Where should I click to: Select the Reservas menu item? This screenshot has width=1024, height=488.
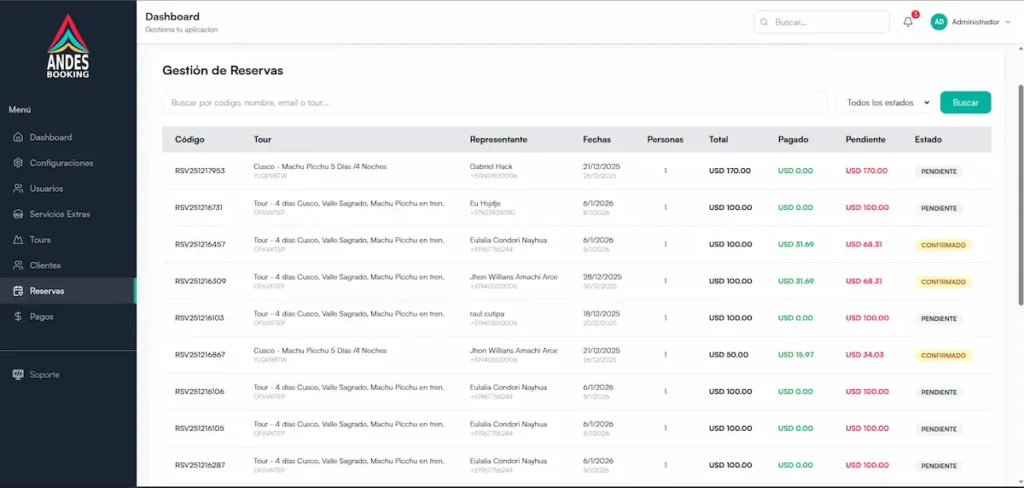tap(47, 291)
